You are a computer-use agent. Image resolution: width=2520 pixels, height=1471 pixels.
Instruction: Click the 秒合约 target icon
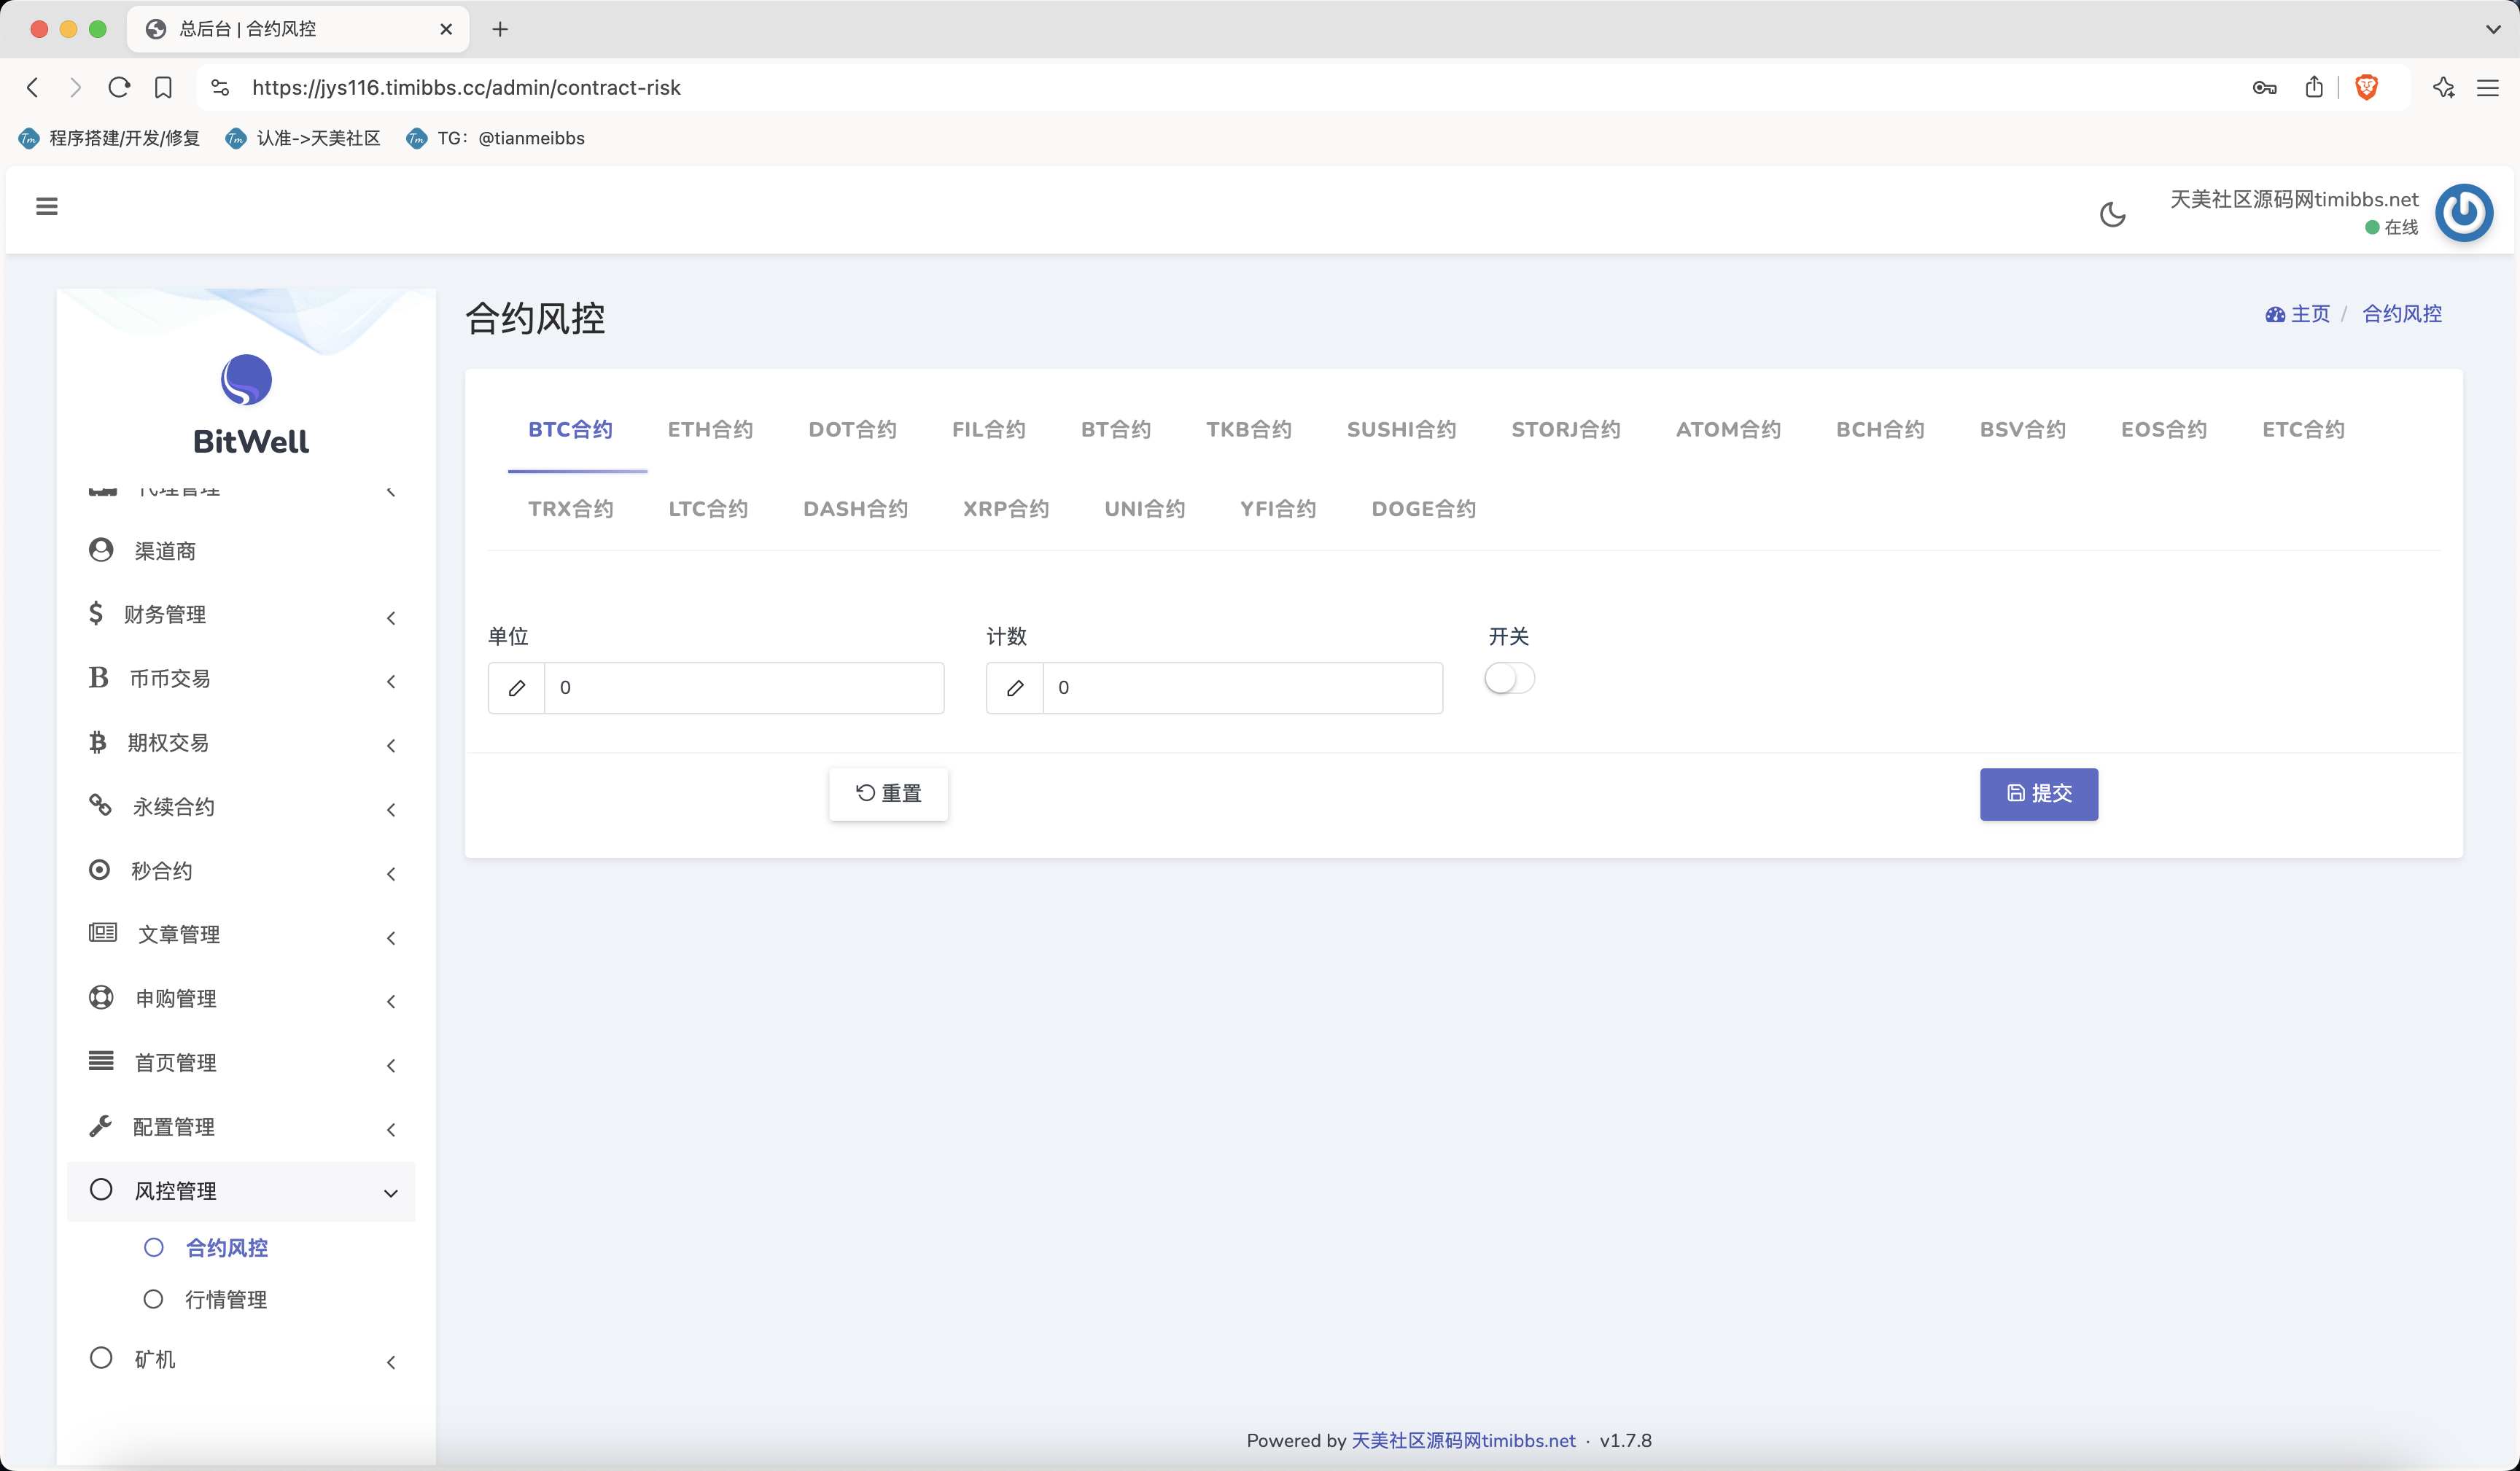click(x=99, y=870)
